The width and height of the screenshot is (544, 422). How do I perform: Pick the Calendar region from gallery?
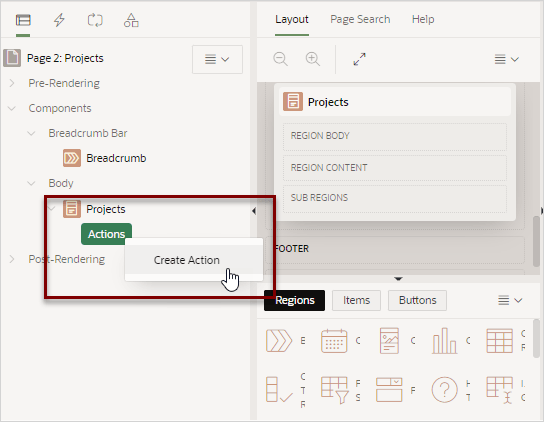click(334, 341)
